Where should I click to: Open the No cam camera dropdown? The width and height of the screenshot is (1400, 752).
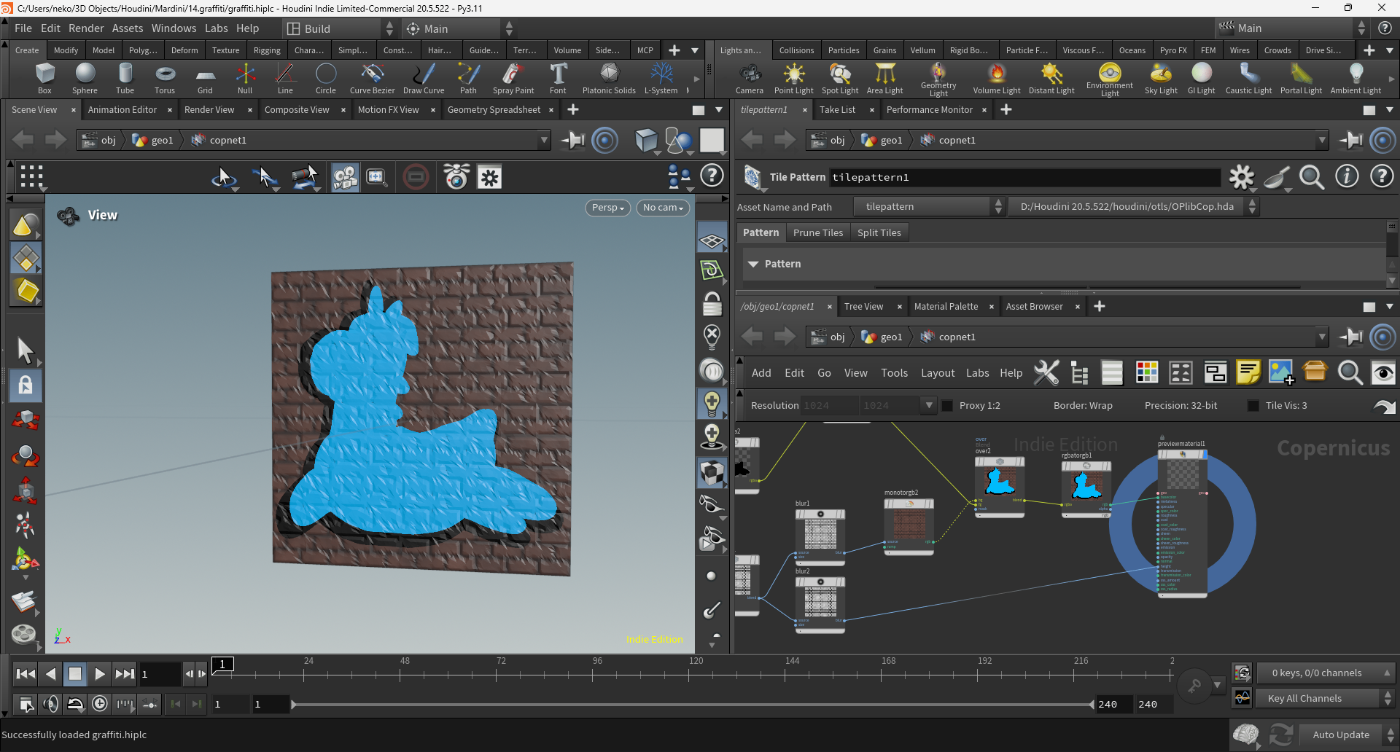pos(664,208)
